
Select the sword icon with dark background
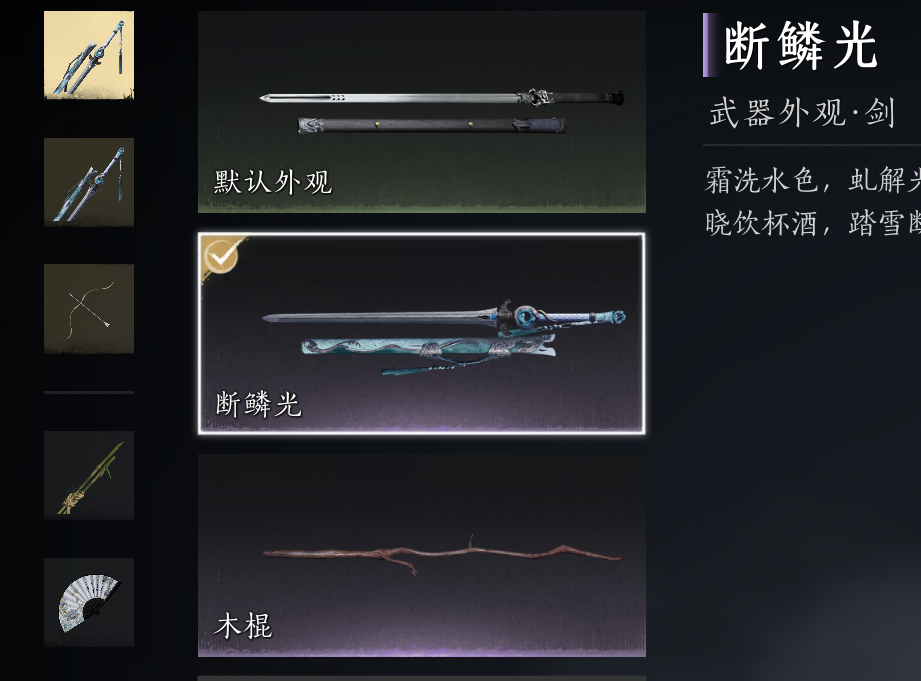pyautogui.click(x=89, y=182)
